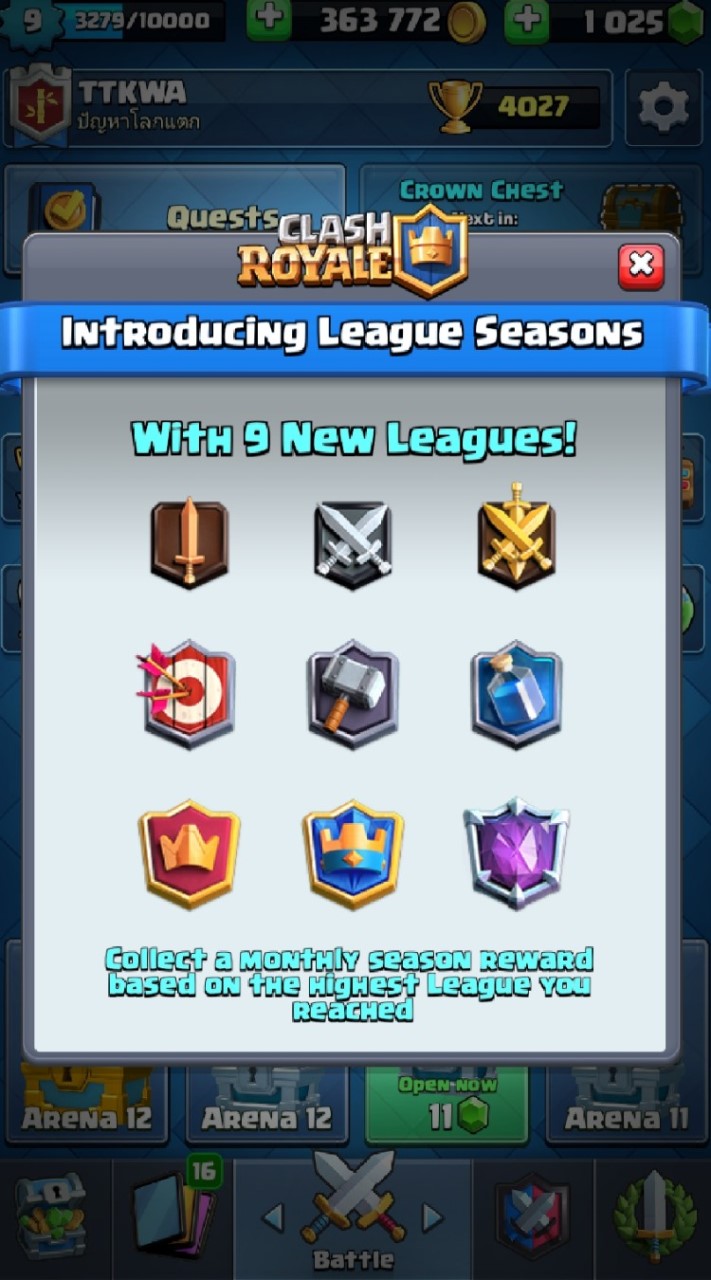Screen dimensions: 711x1280
Task: Select the blue crown league badge
Action: click(353, 853)
